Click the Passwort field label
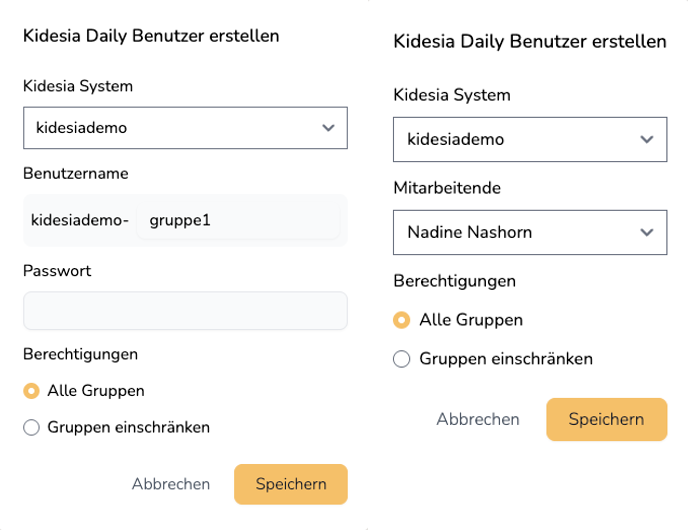Image resolution: width=689 pixels, height=531 pixels. pos(57,271)
